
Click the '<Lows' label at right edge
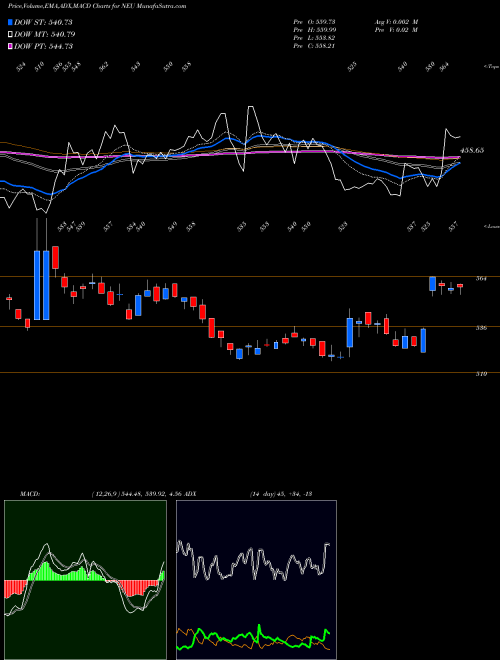[491, 226]
